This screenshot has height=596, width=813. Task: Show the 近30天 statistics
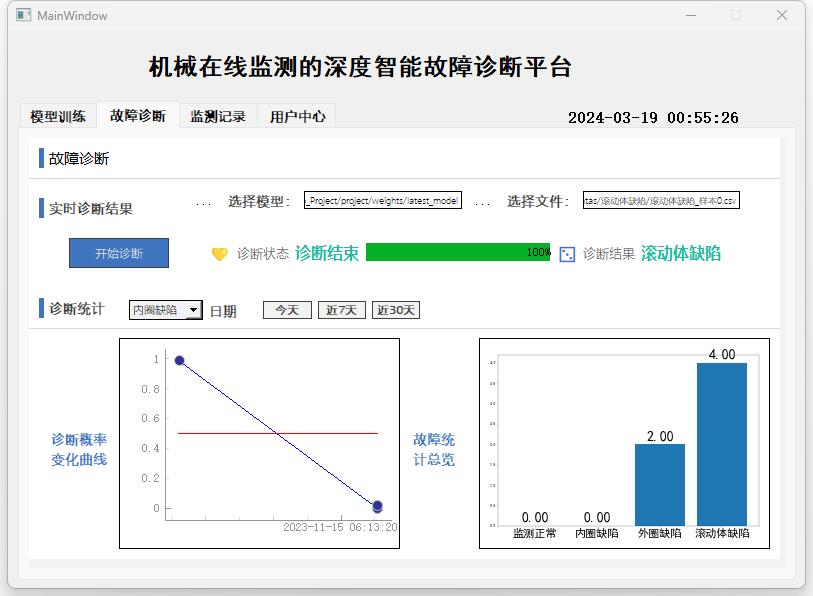[395, 310]
